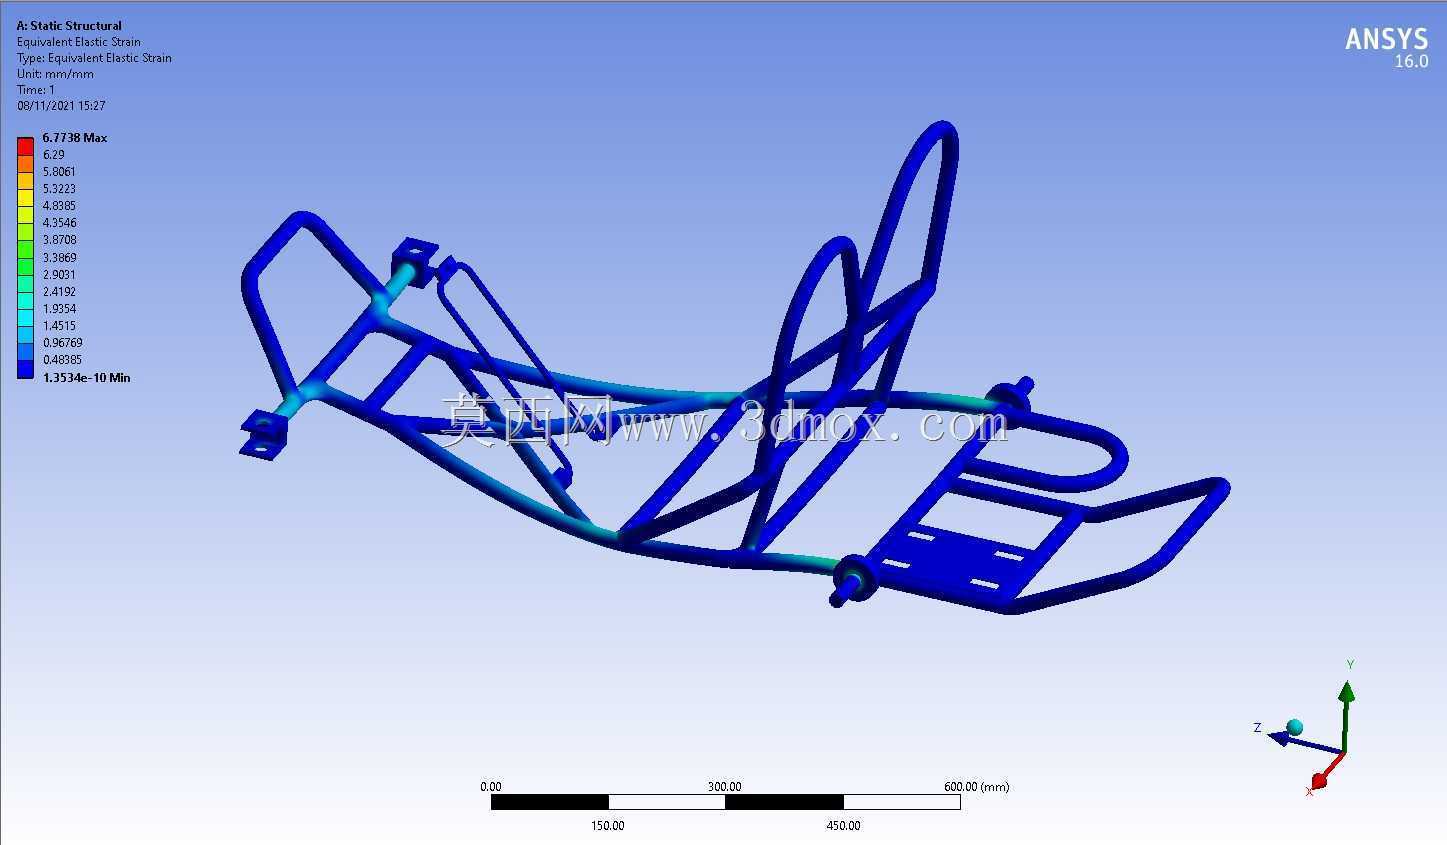This screenshot has width=1447, height=845.
Task: Click the '4.8385' legend value
Action: click(59, 206)
